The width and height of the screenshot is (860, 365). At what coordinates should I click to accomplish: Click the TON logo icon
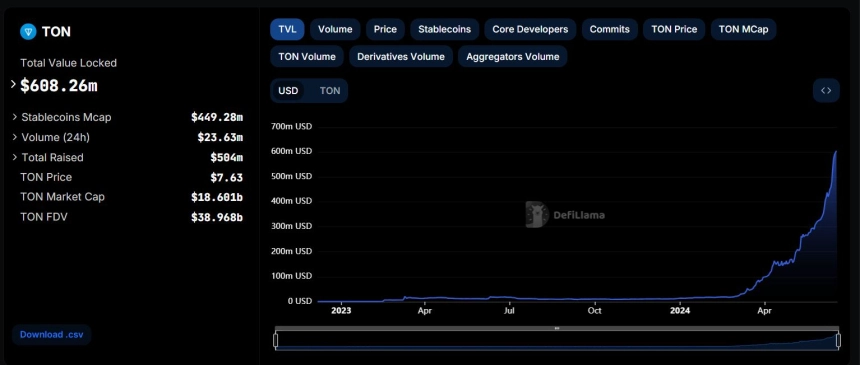pyautogui.click(x=28, y=32)
